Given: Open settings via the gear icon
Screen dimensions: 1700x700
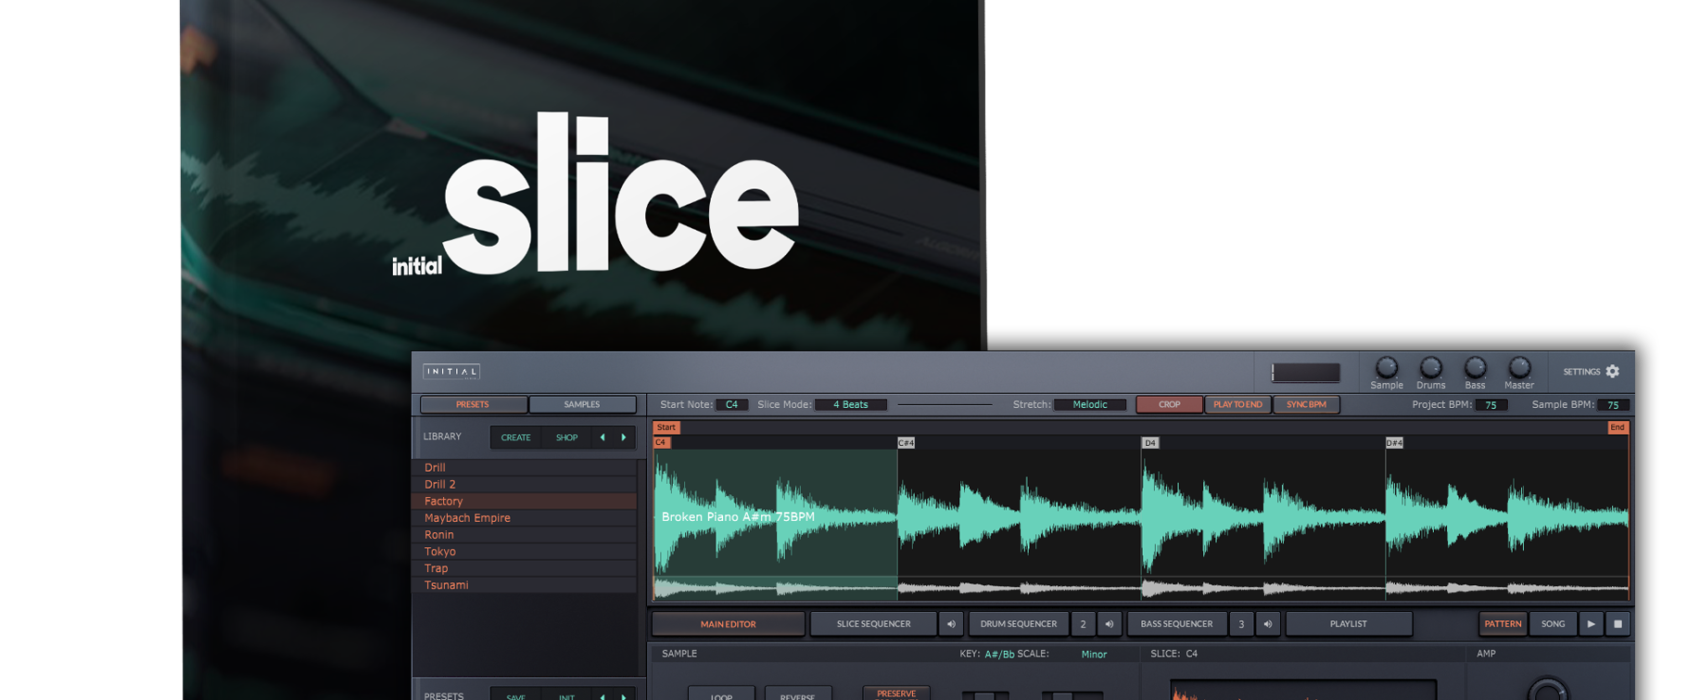Looking at the screenshot, I should (x=1612, y=371).
